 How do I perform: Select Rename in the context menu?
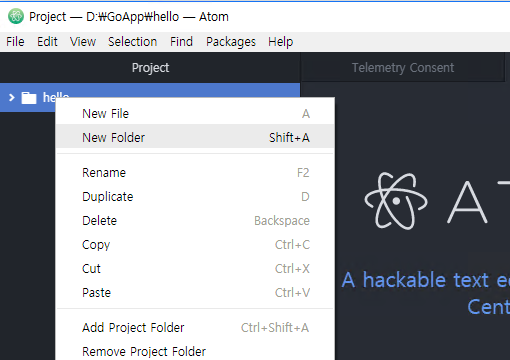pos(195,173)
